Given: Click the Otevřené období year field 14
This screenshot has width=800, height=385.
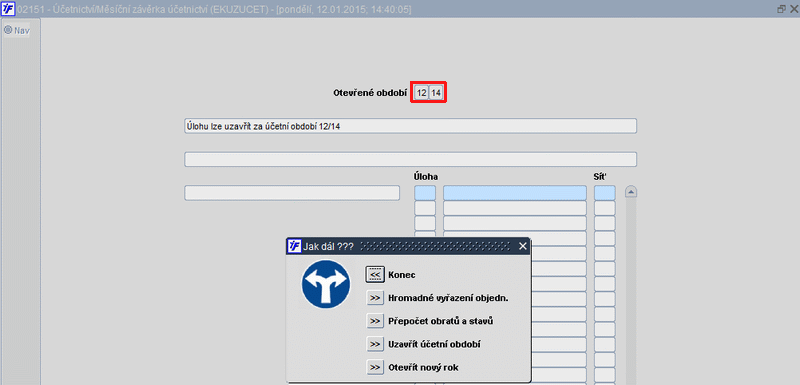Looking at the screenshot, I should pyautogui.click(x=436, y=93).
